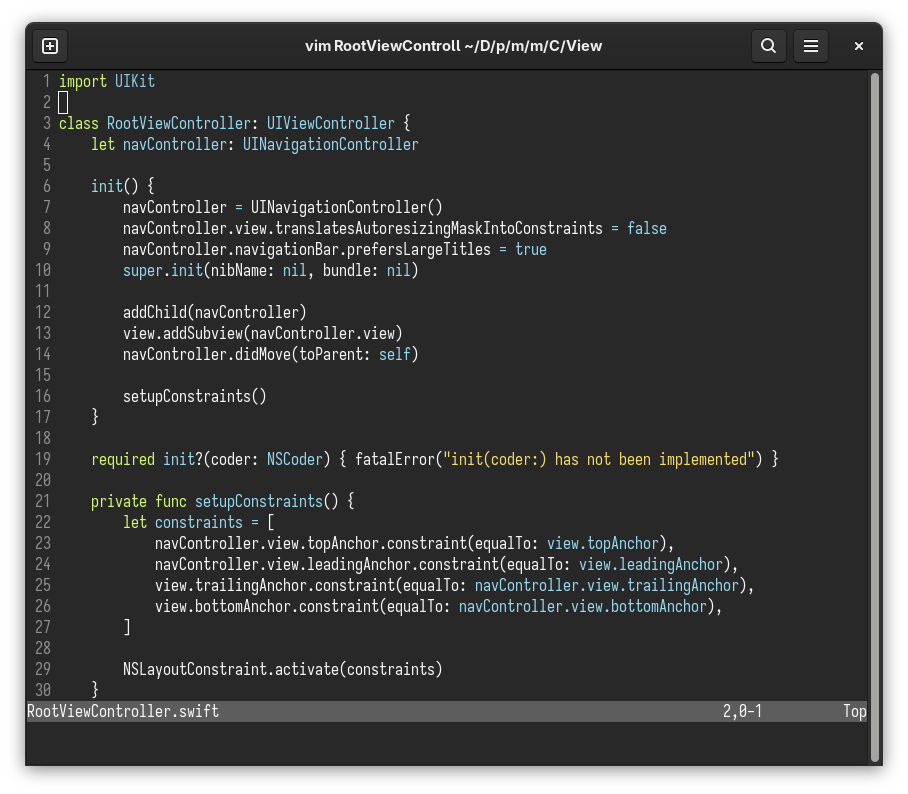This screenshot has width=908, height=794.
Task: Place cursor on the empty line 2 cursor block
Action: [x=63, y=103]
